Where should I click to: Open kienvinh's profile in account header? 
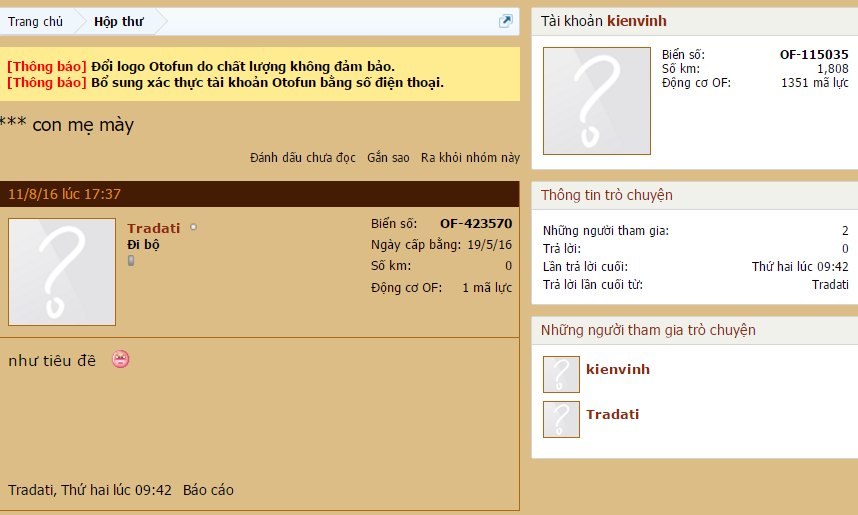coord(637,21)
